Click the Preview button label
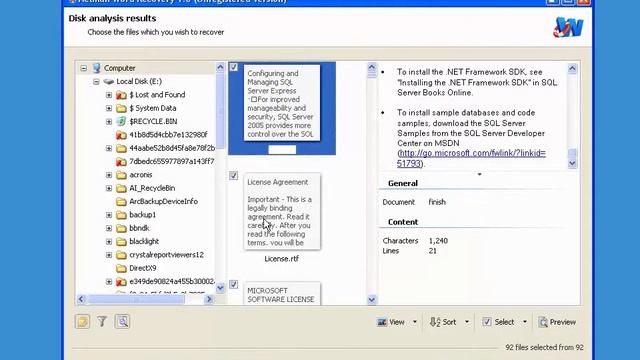This screenshot has width=640, height=360. (x=562, y=322)
